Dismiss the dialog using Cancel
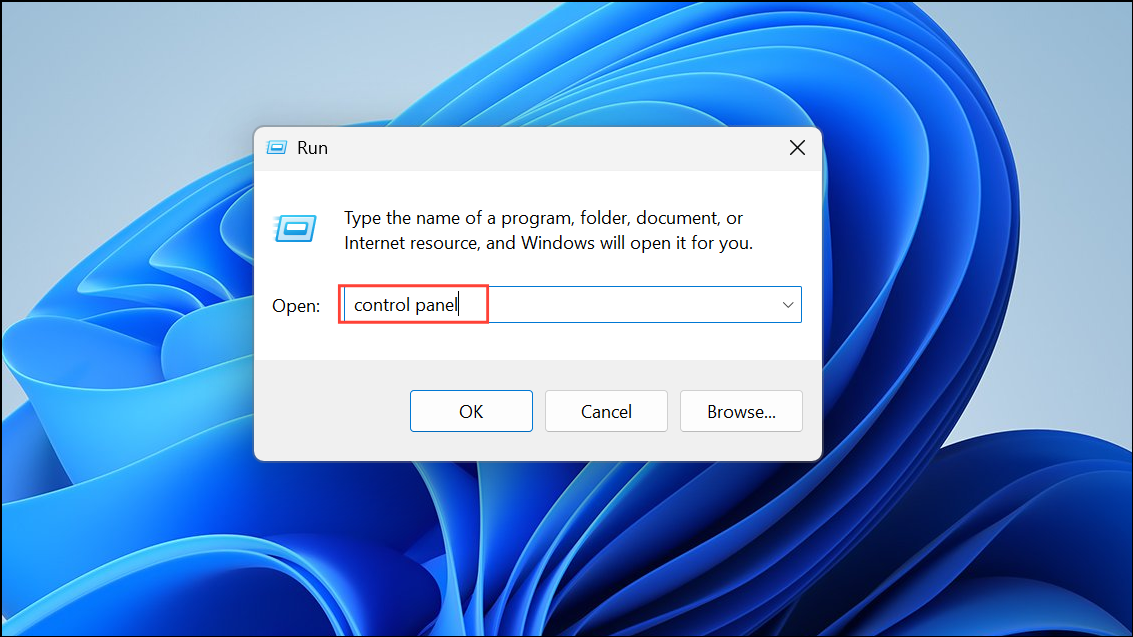 pos(606,411)
